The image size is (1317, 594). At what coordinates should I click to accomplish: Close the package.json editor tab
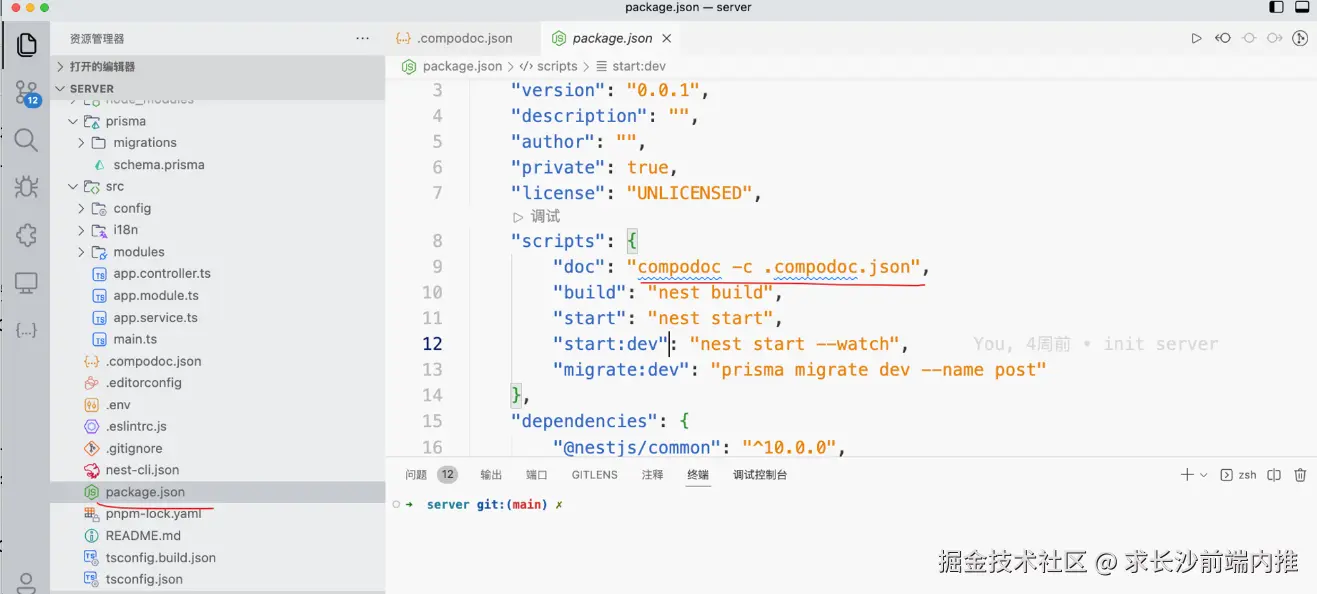[x=667, y=38]
